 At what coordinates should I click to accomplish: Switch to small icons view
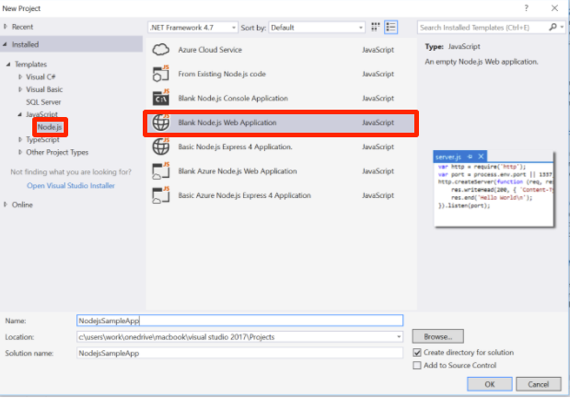pos(376,27)
